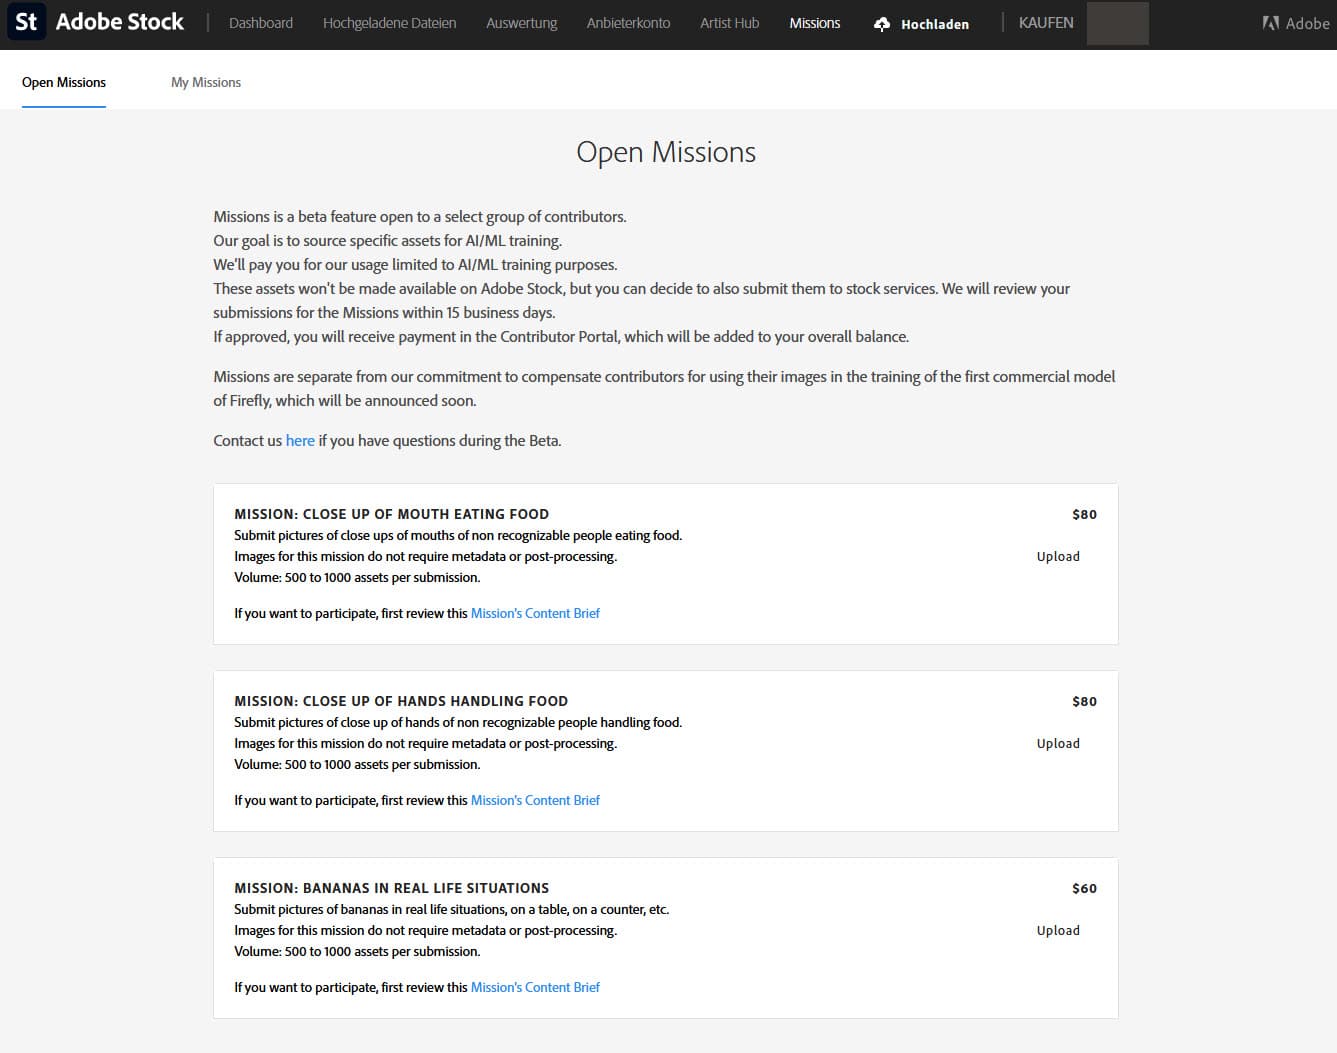This screenshot has width=1337, height=1053.
Task: Click the gray user account box in header
Action: point(1117,24)
